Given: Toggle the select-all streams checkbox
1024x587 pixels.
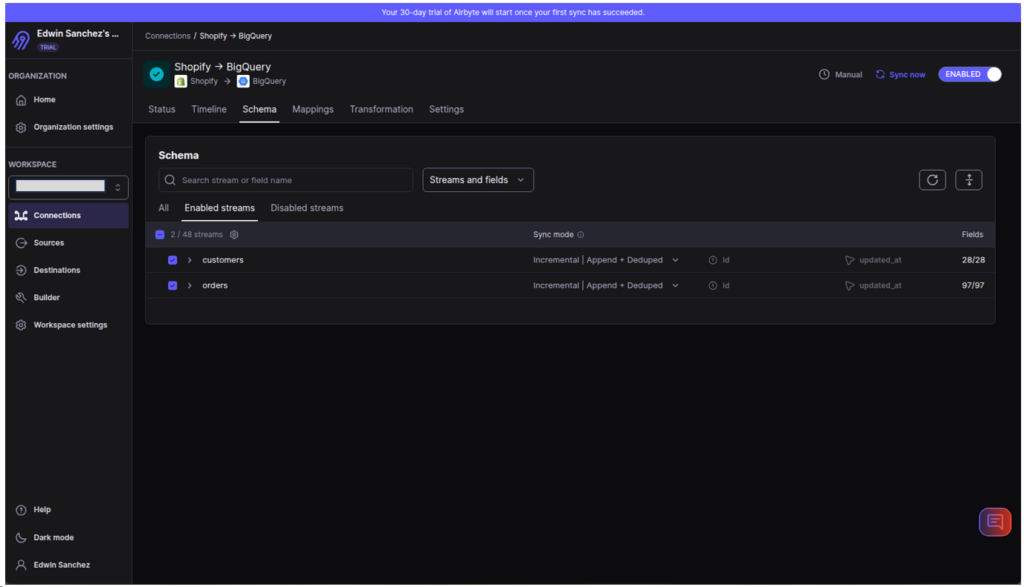Looking at the screenshot, I should [x=160, y=234].
